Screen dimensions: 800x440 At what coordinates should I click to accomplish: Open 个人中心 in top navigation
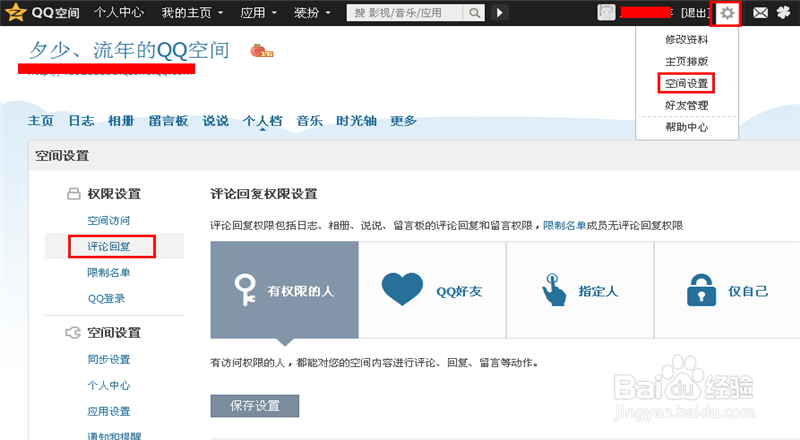point(118,12)
